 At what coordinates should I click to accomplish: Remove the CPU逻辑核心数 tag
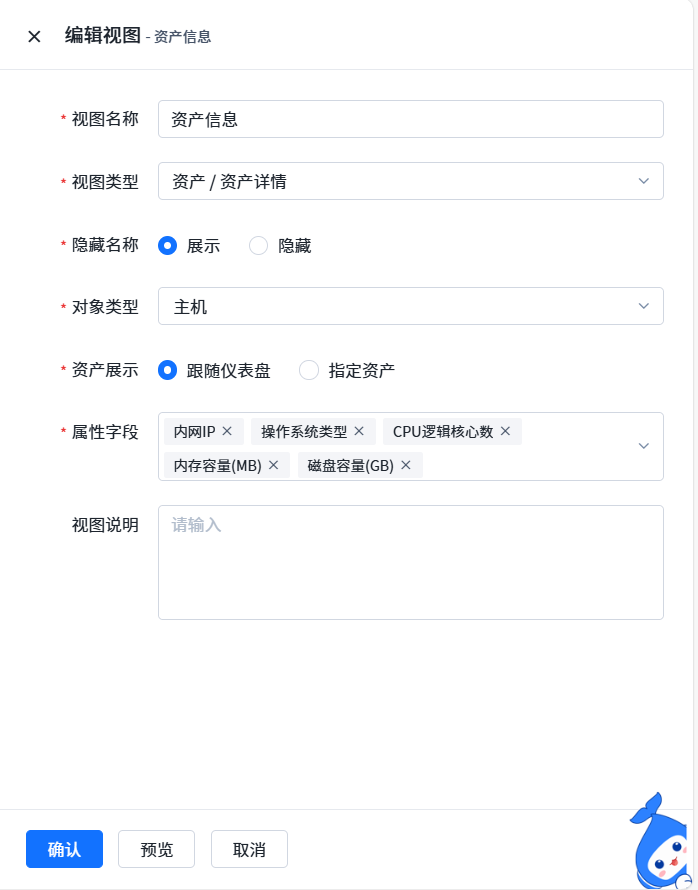click(x=505, y=431)
